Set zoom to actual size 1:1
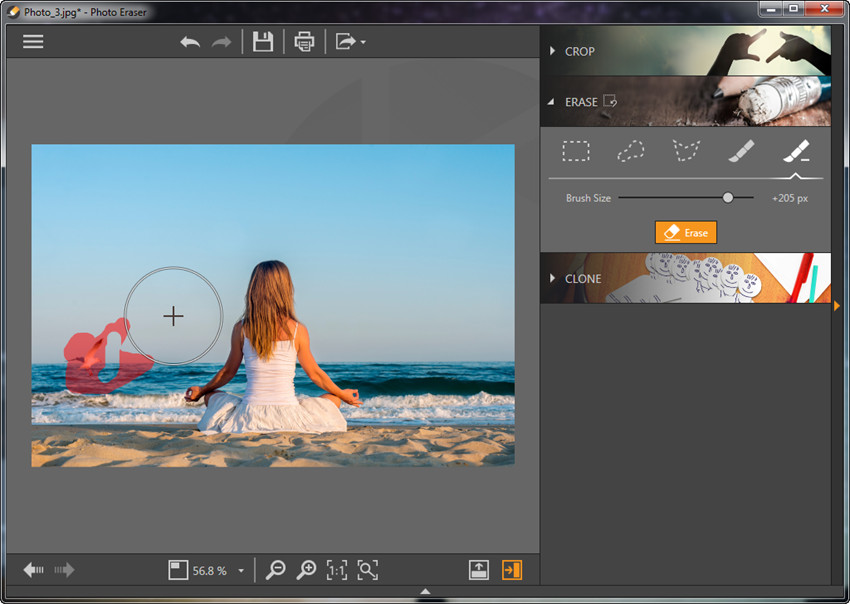Image resolution: width=850 pixels, height=604 pixels. pos(337,570)
